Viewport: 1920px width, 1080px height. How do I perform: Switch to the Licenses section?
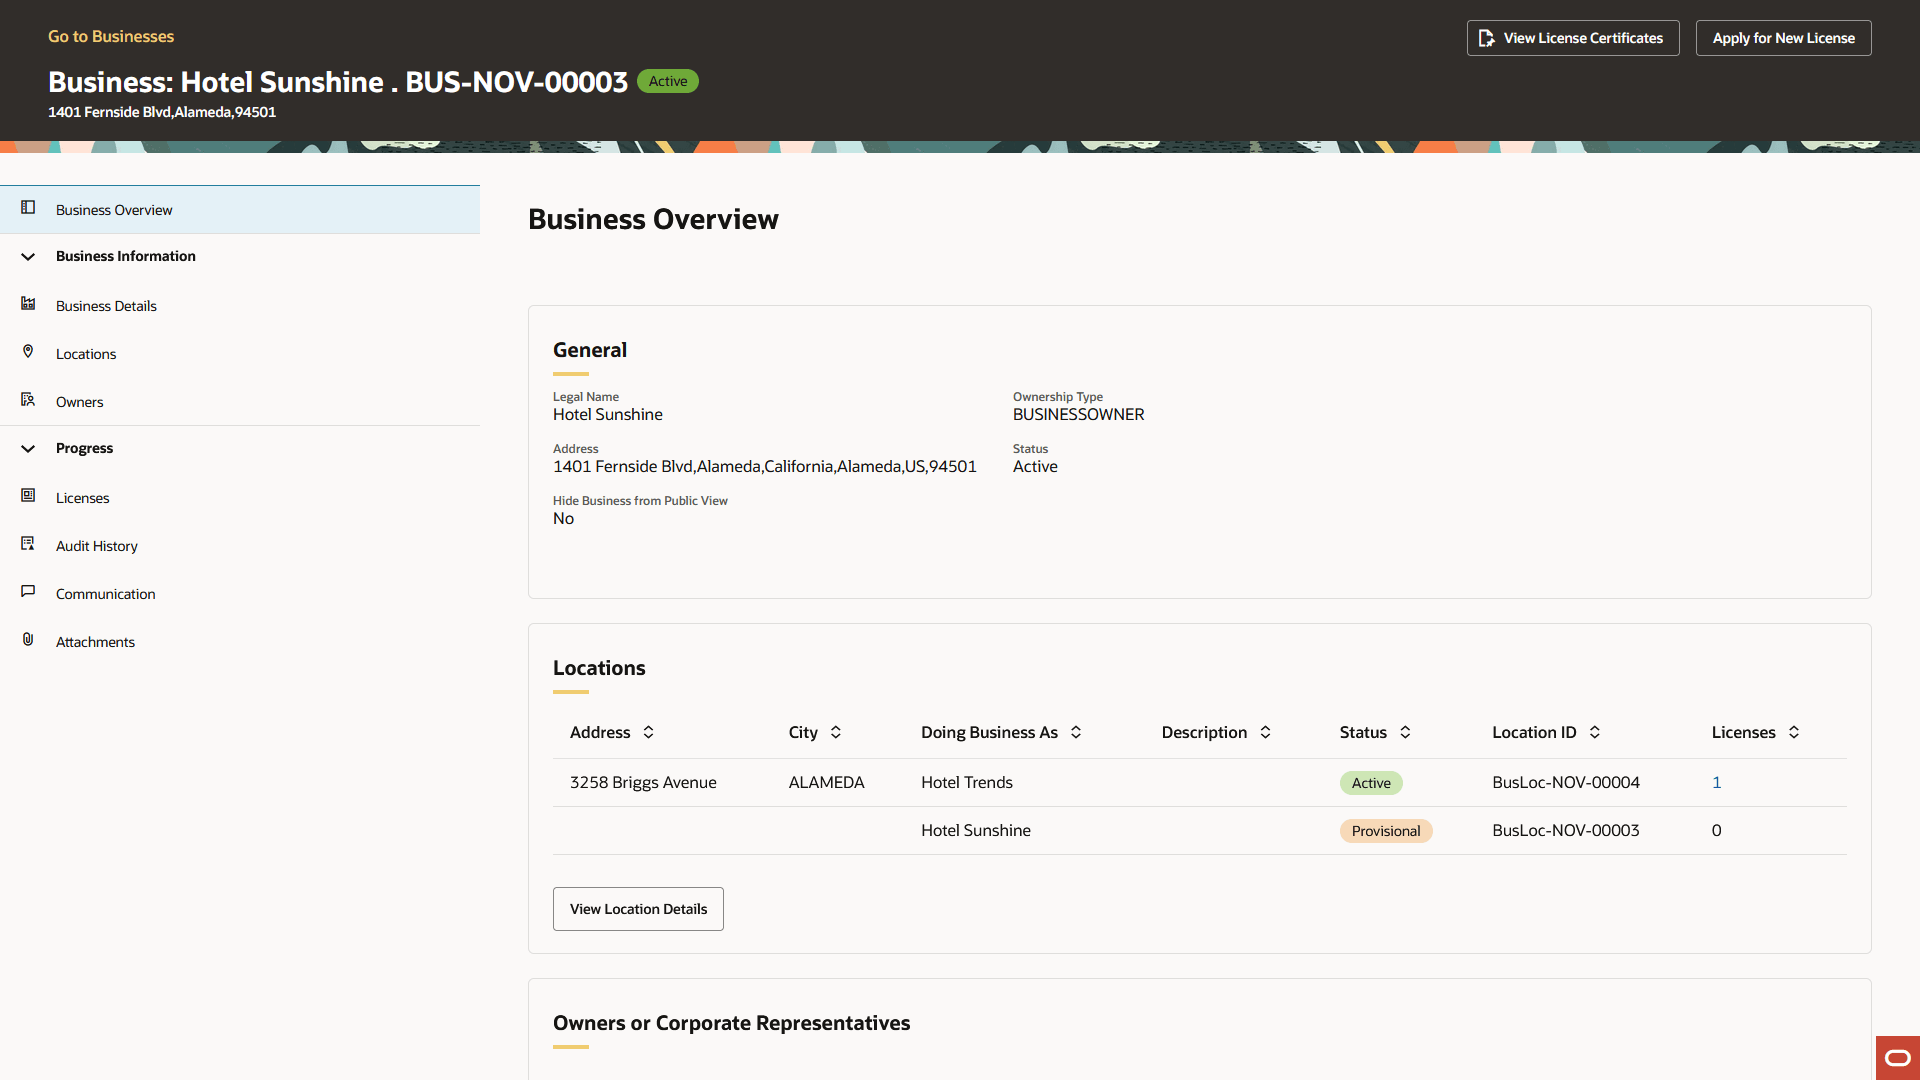[82, 497]
